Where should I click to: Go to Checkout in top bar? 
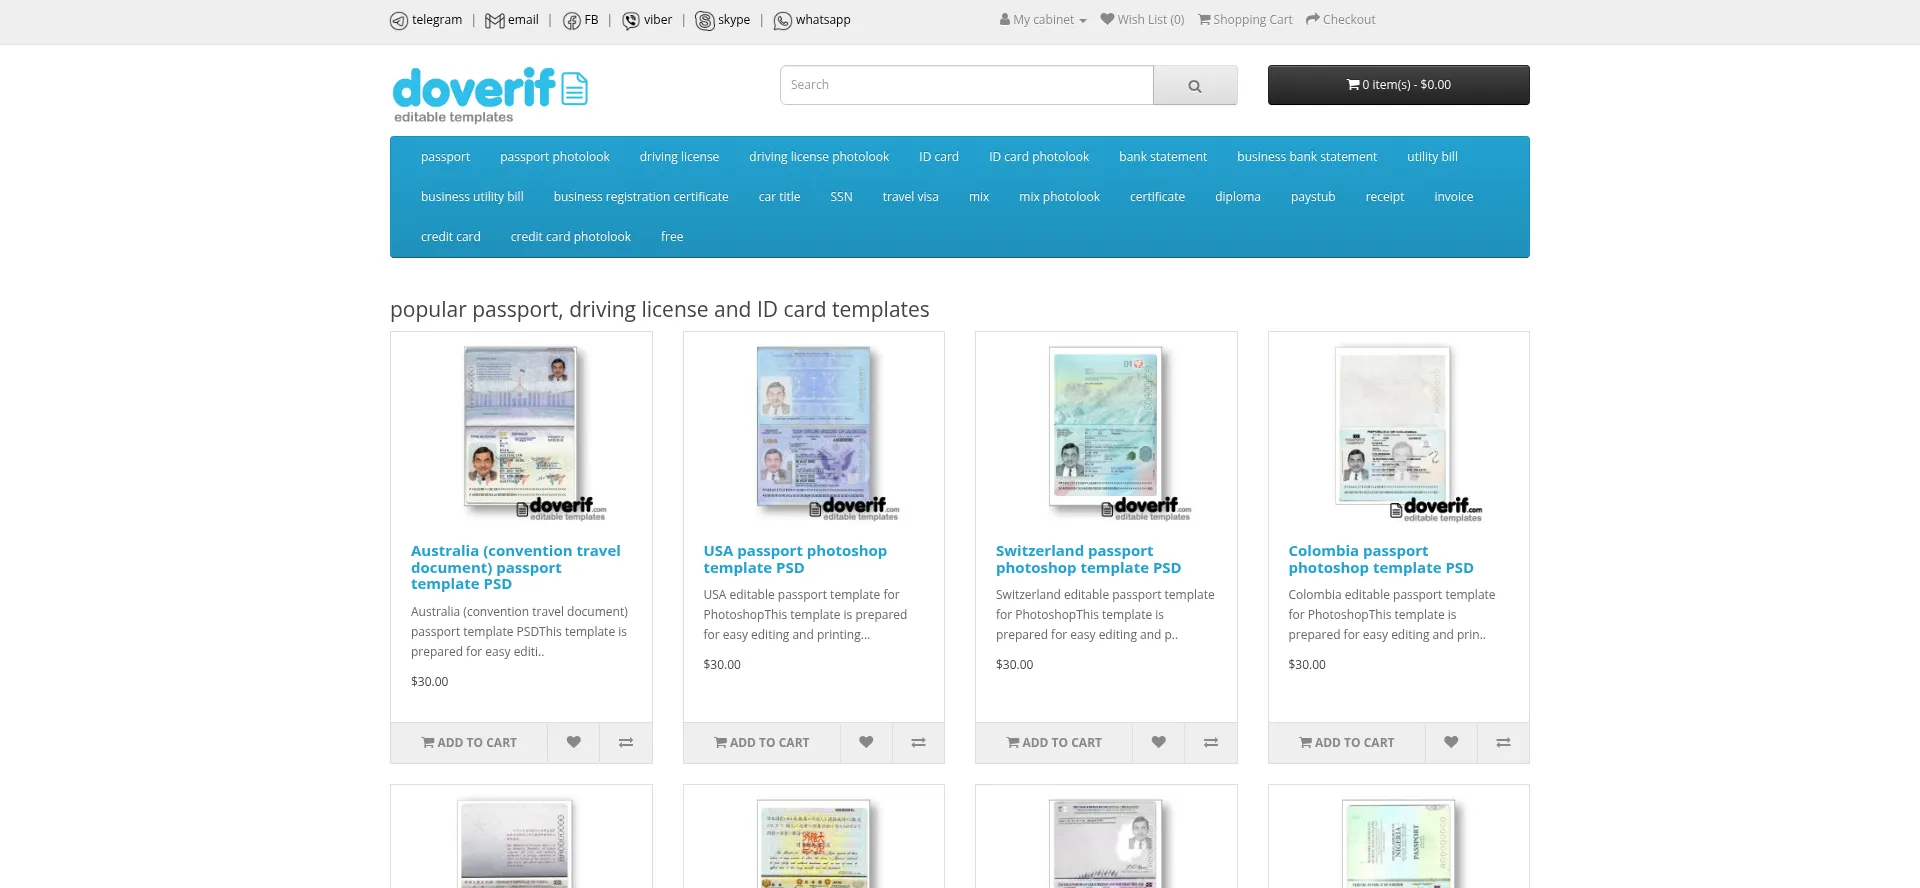click(x=1340, y=20)
